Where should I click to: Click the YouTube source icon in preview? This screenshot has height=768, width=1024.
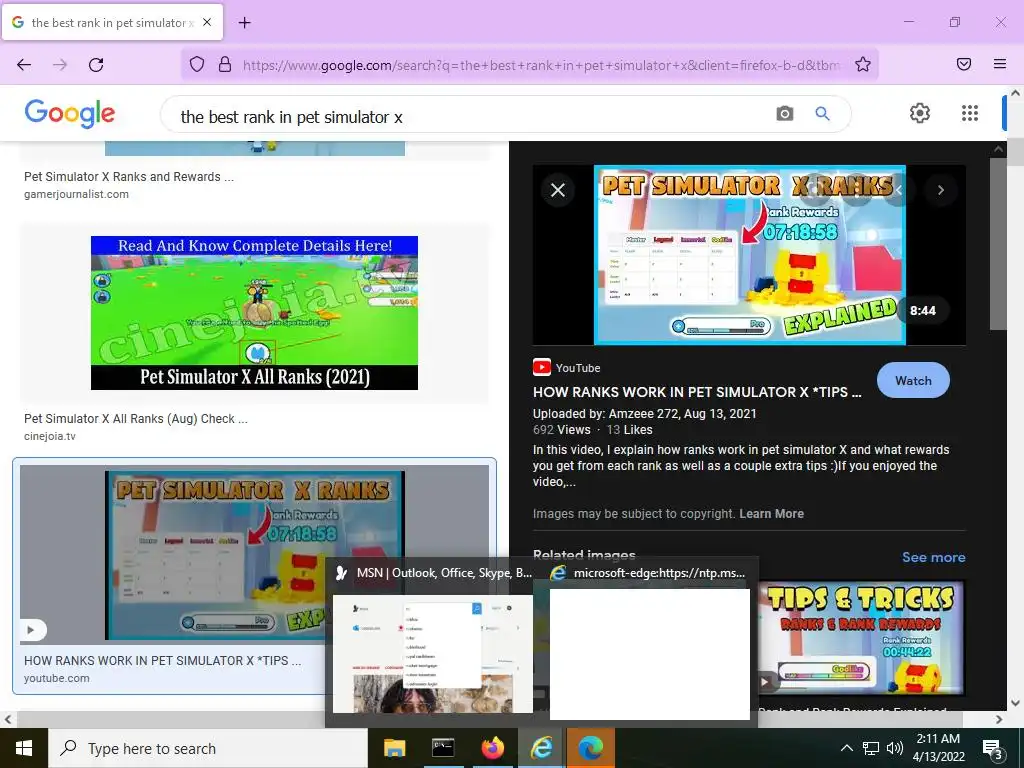coord(541,368)
